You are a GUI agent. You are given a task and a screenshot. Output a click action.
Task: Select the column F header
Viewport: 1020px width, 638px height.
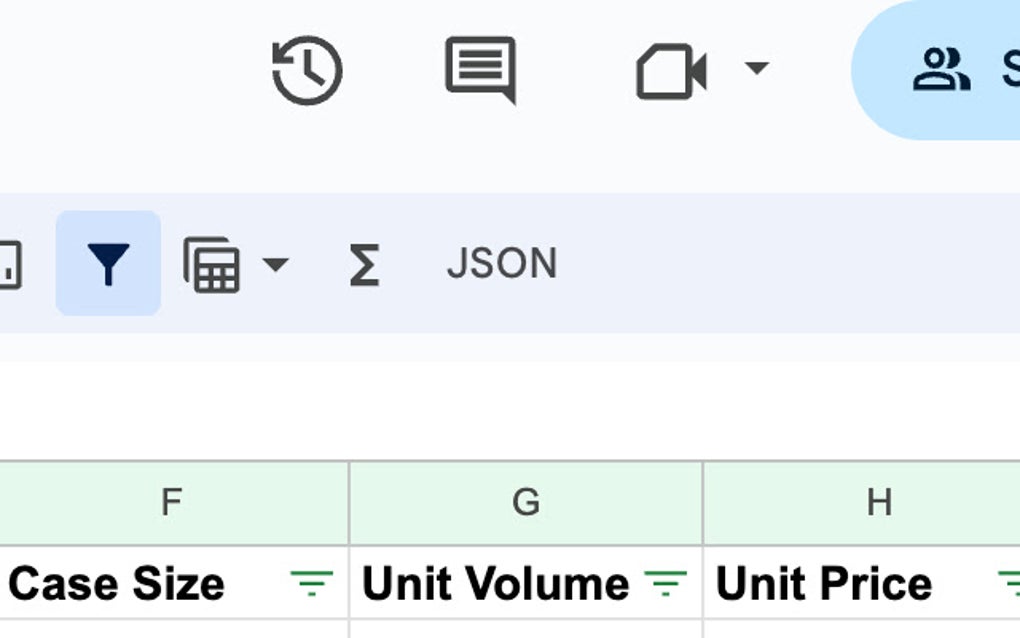pyautogui.click(x=172, y=502)
